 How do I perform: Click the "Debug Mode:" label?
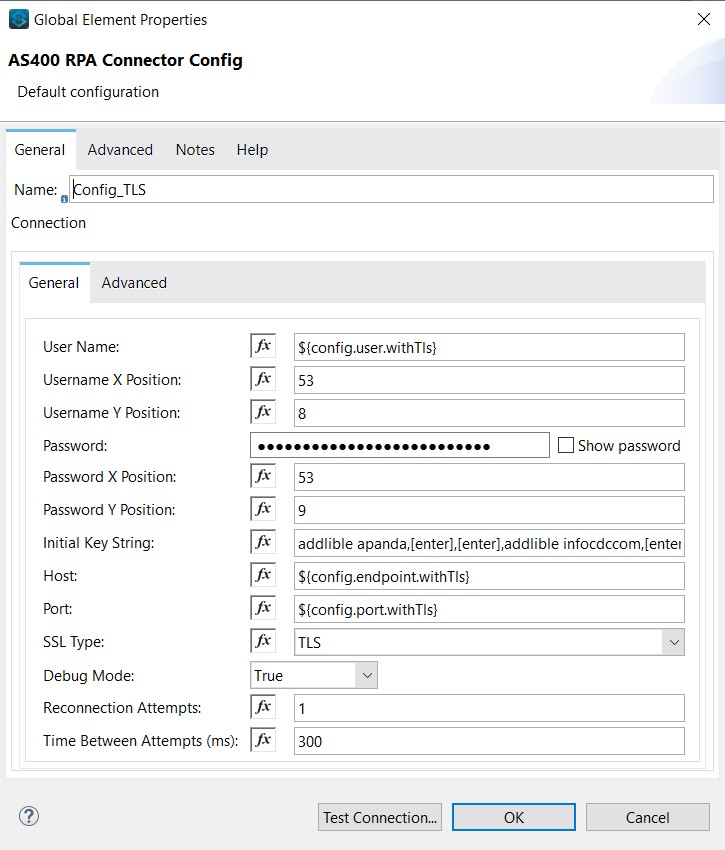click(88, 675)
